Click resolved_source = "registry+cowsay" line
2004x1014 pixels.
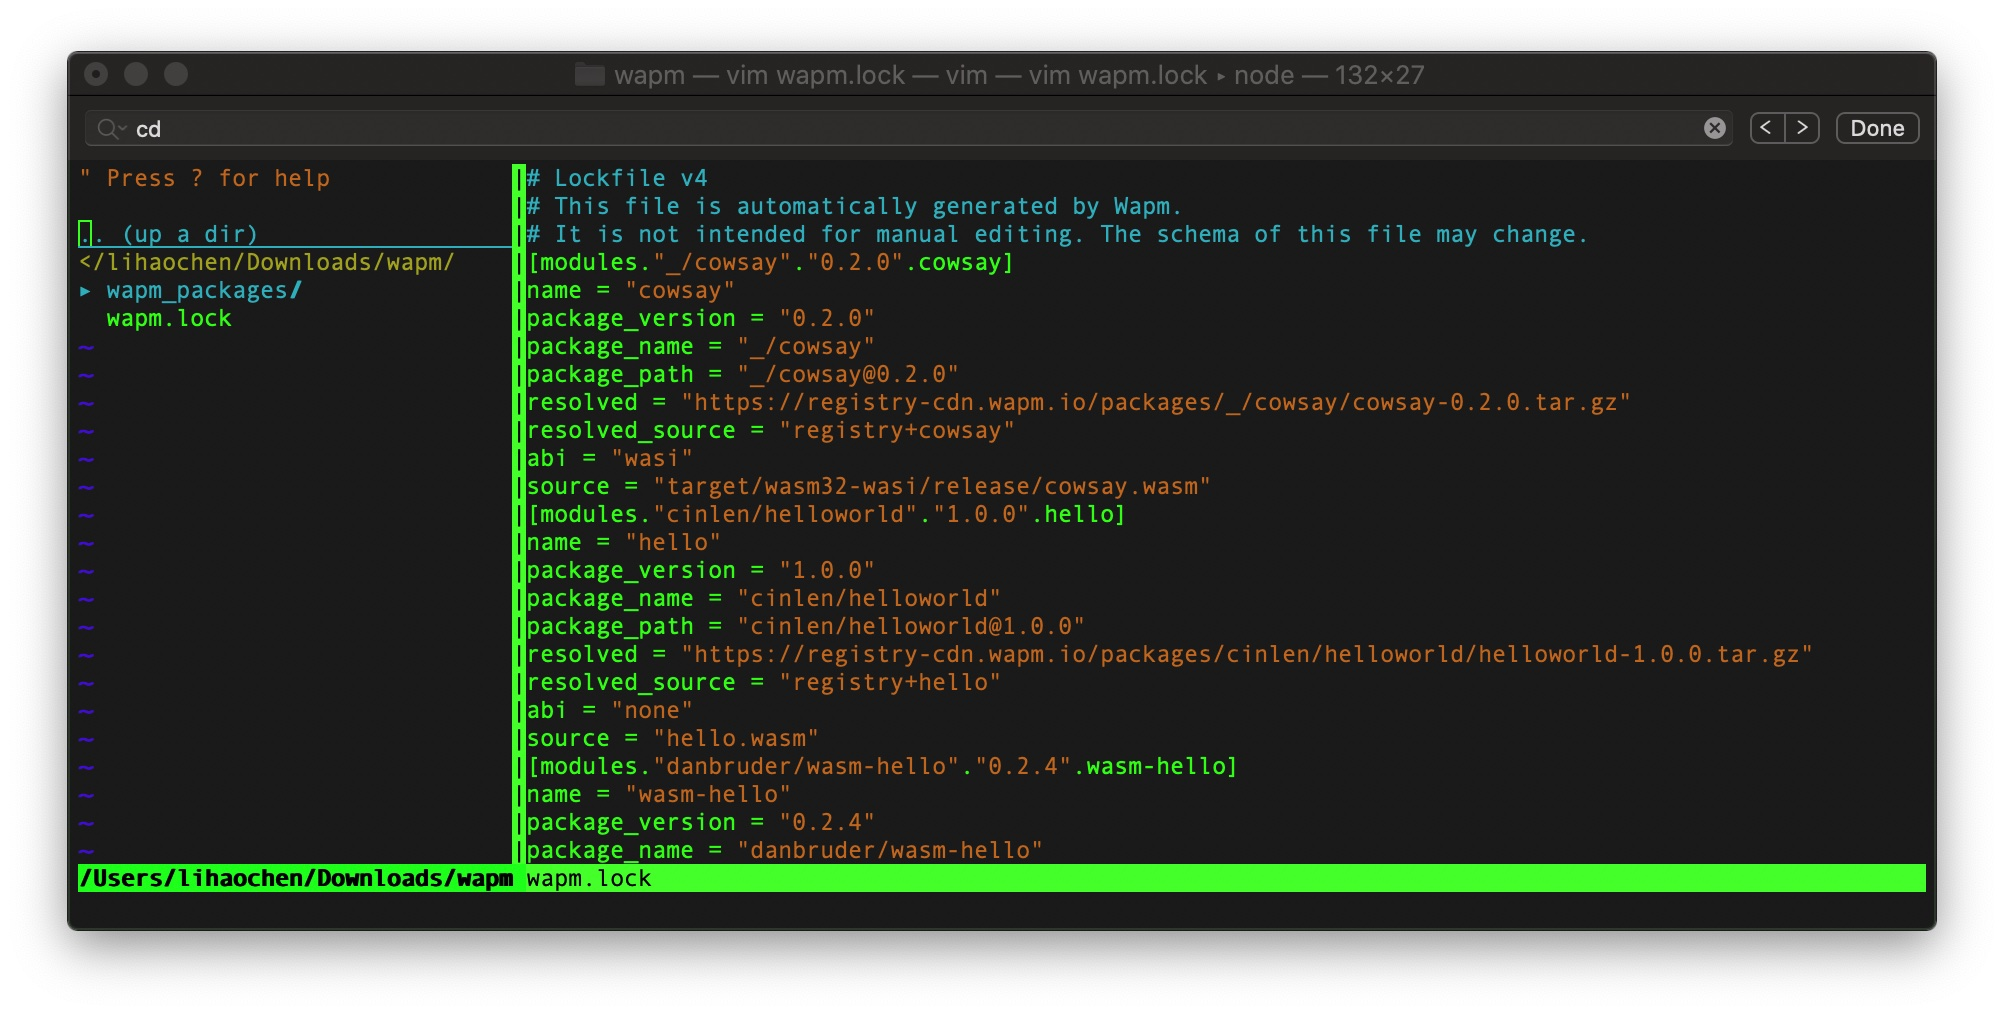point(771,430)
